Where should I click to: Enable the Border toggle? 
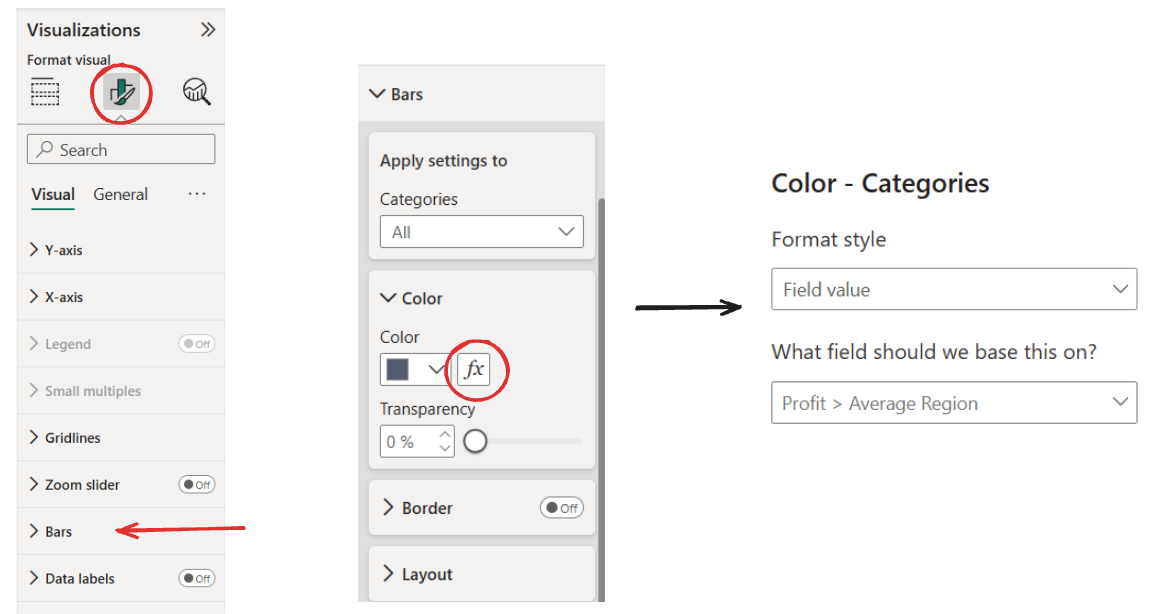(561, 508)
